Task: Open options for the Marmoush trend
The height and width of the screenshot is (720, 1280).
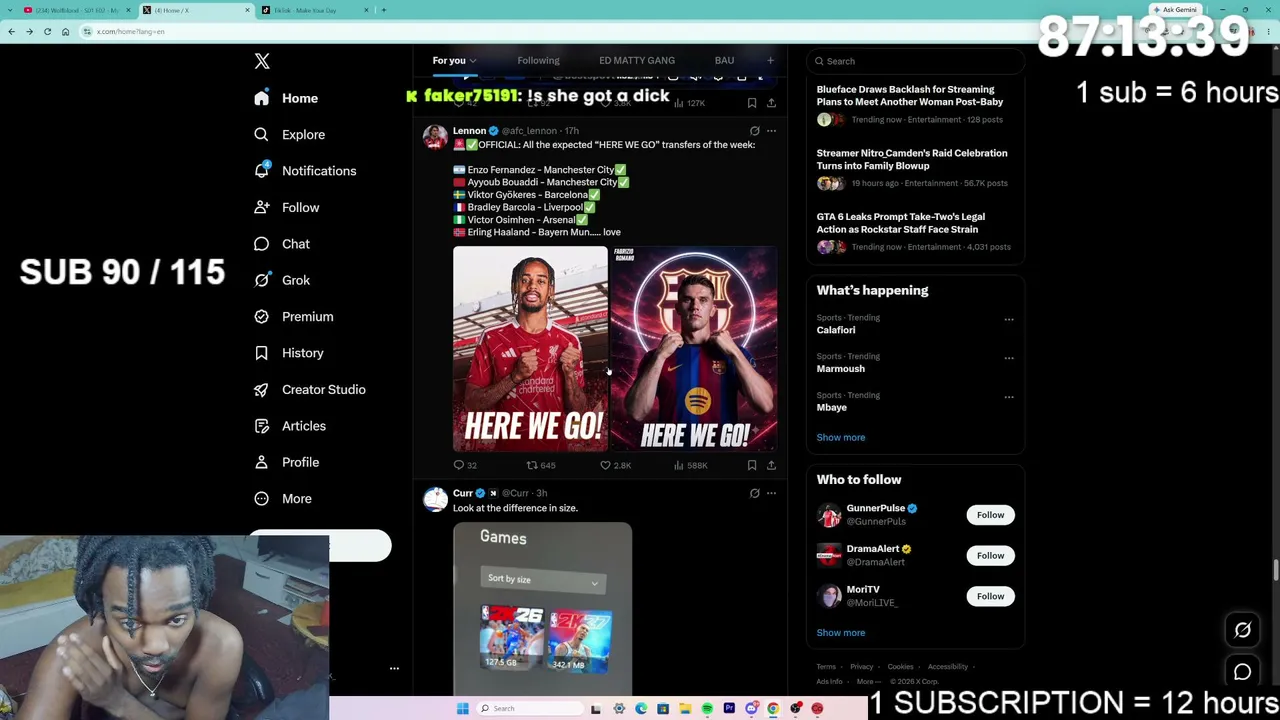Action: pos(1009,358)
